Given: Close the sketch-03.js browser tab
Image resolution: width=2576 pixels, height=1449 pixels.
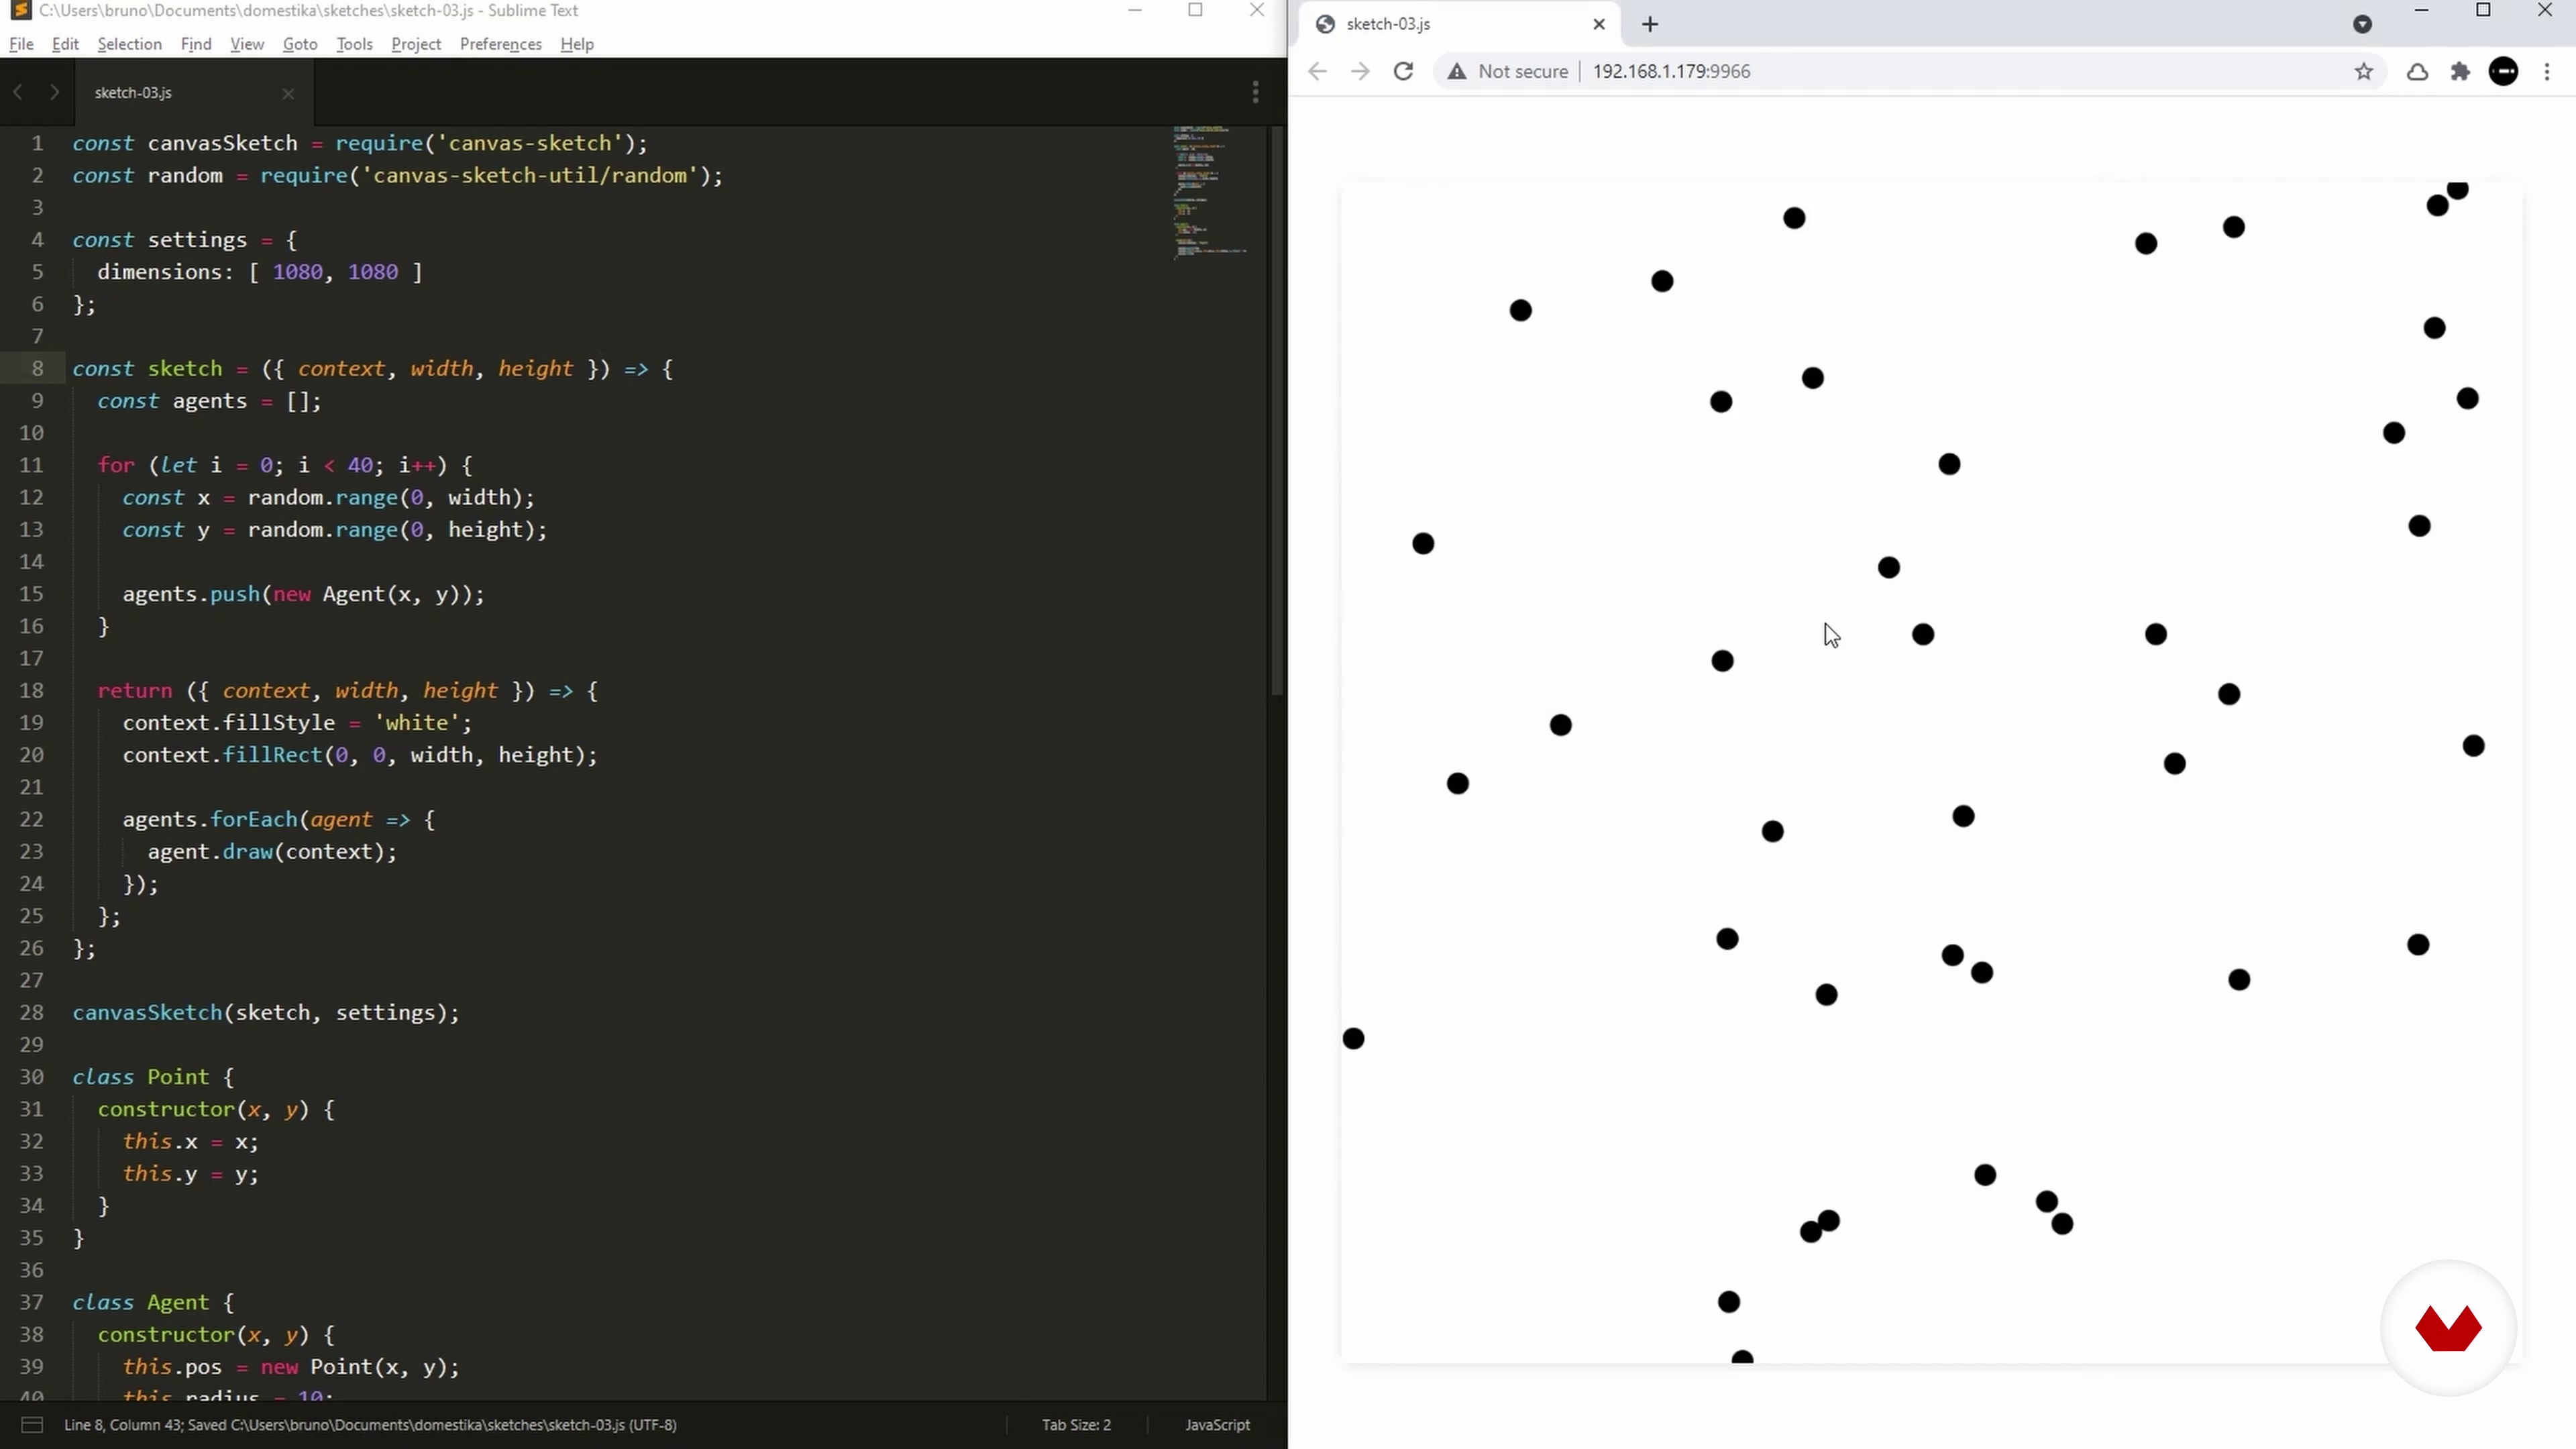Looking at the screenshot, I should [x=1598, y=24].
